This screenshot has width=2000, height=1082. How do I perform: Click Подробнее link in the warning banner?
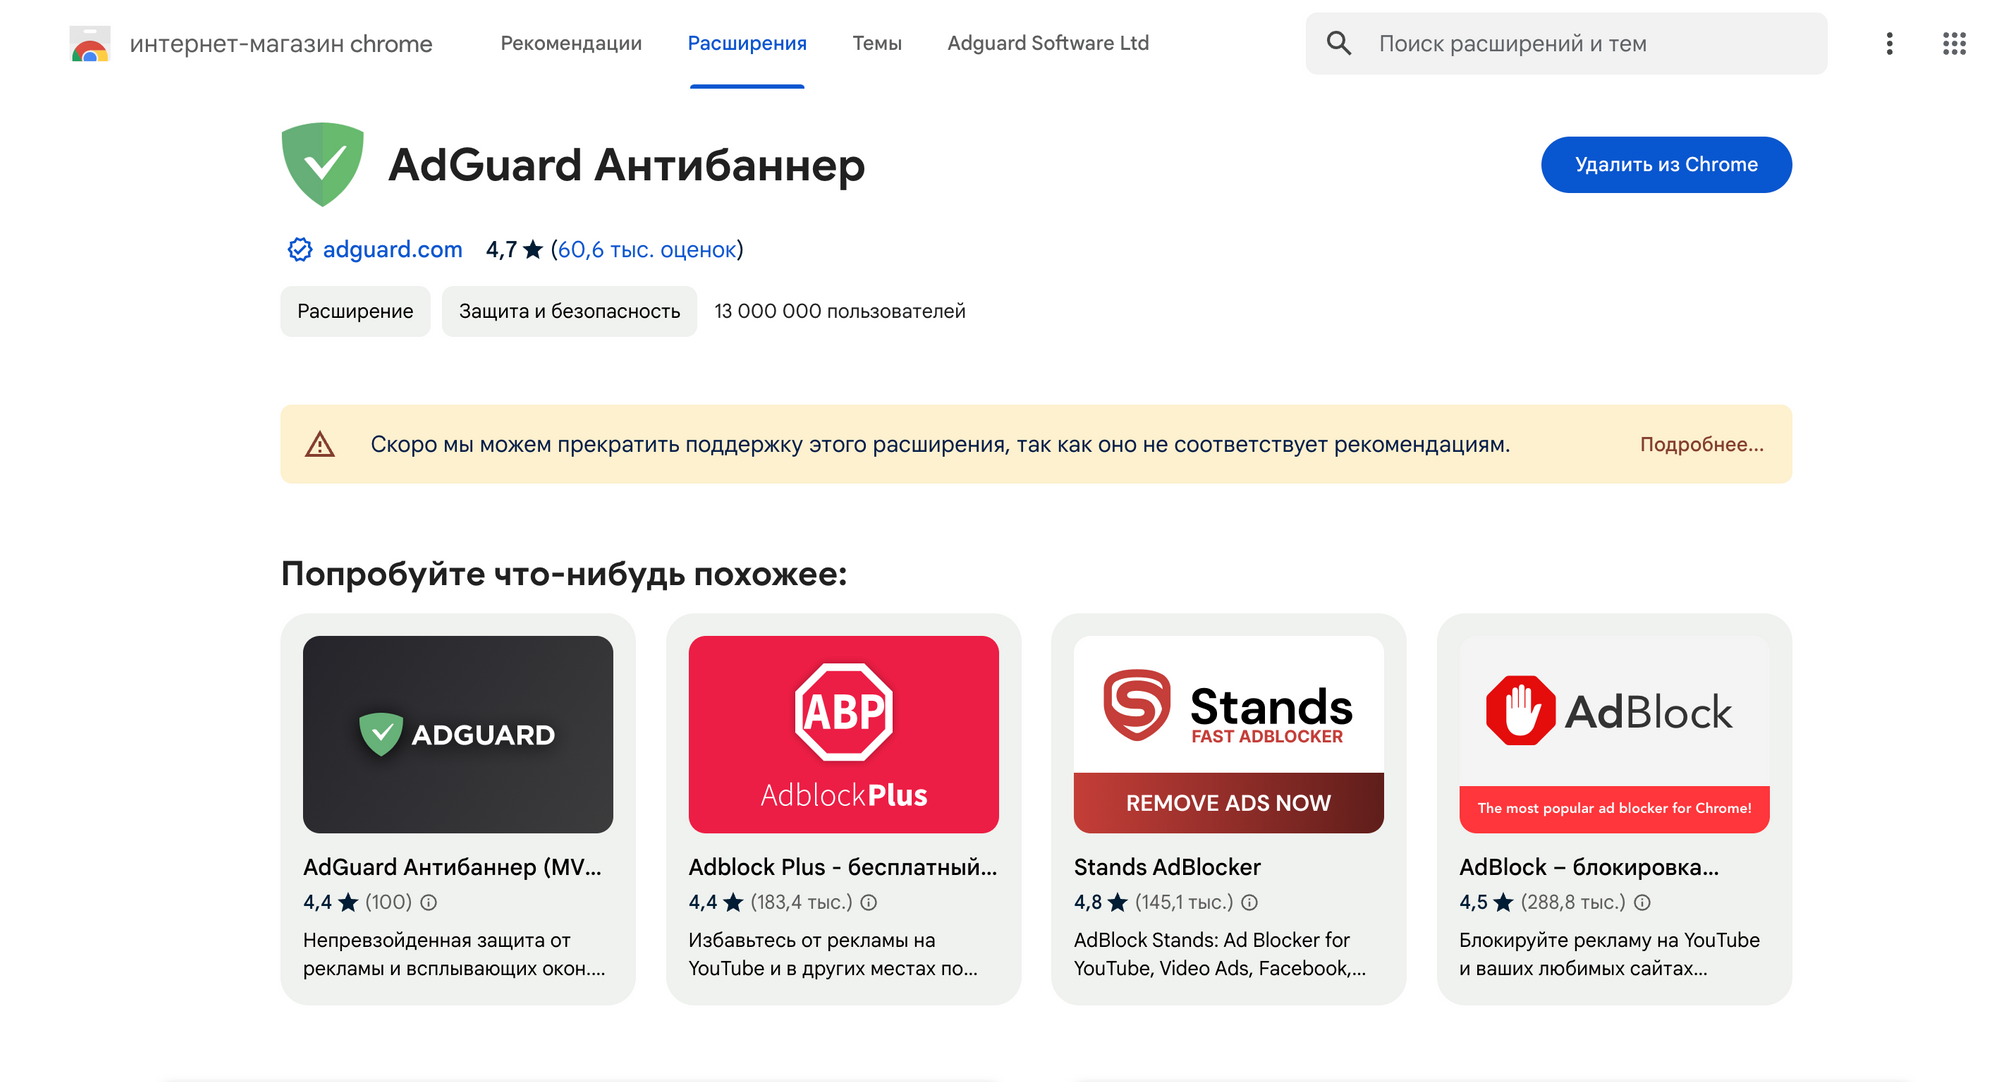[1701, 444]
